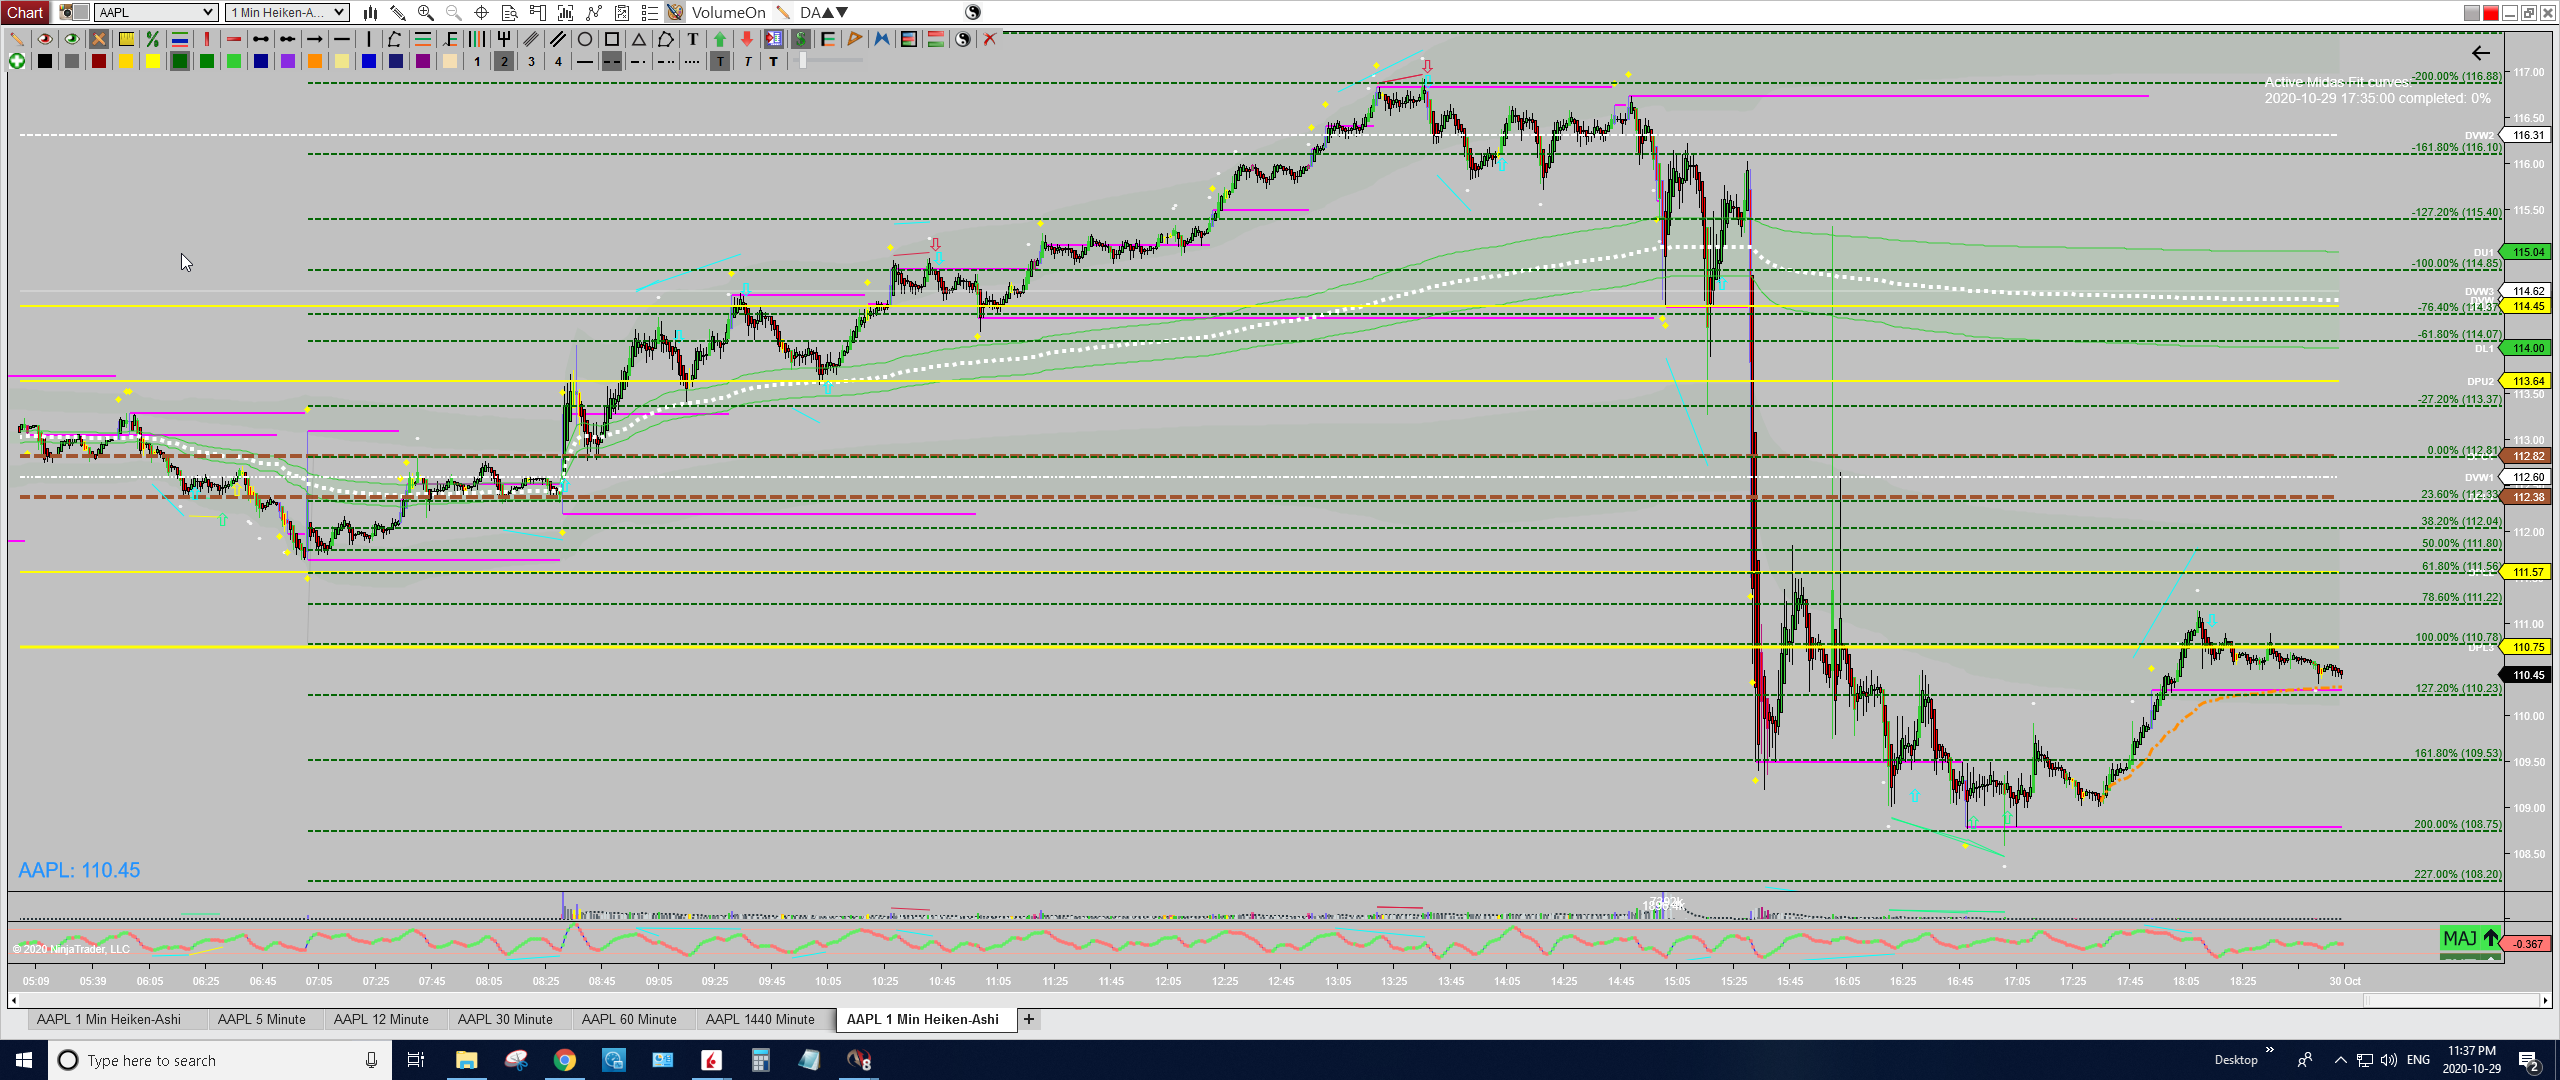2560x1080 pixels.
Task: Click the VolumeOn button
Action: pyautogui.click(x=728, y=12)
